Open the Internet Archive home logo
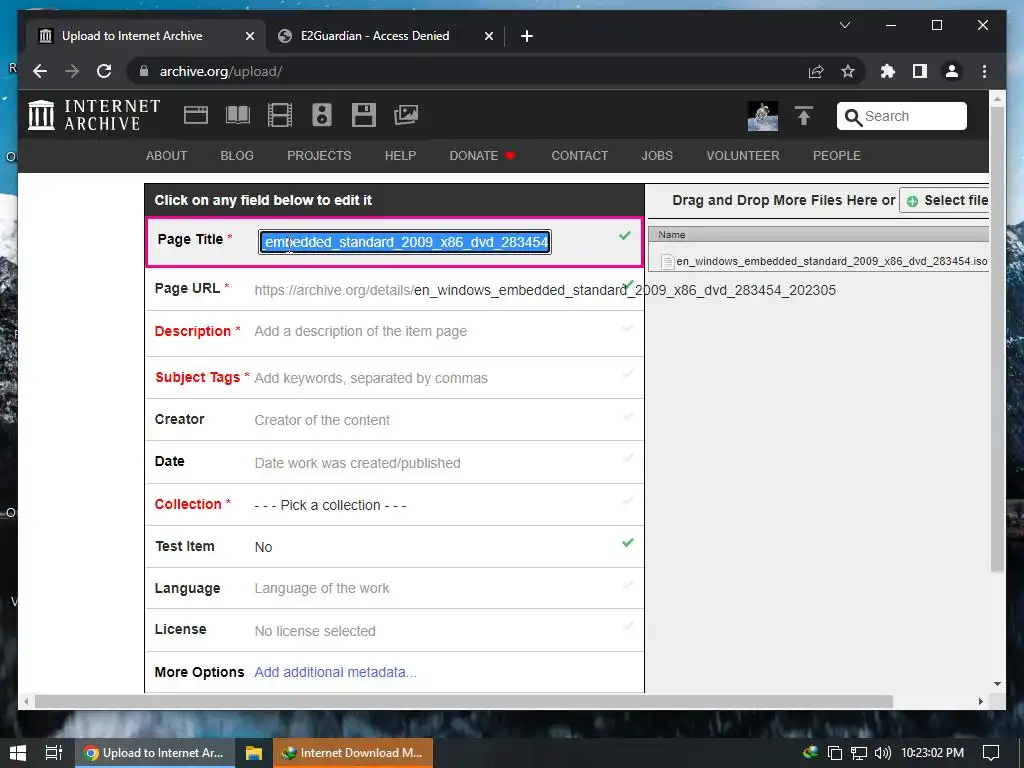Screen dimensions: 1024x768 (94, 115)
